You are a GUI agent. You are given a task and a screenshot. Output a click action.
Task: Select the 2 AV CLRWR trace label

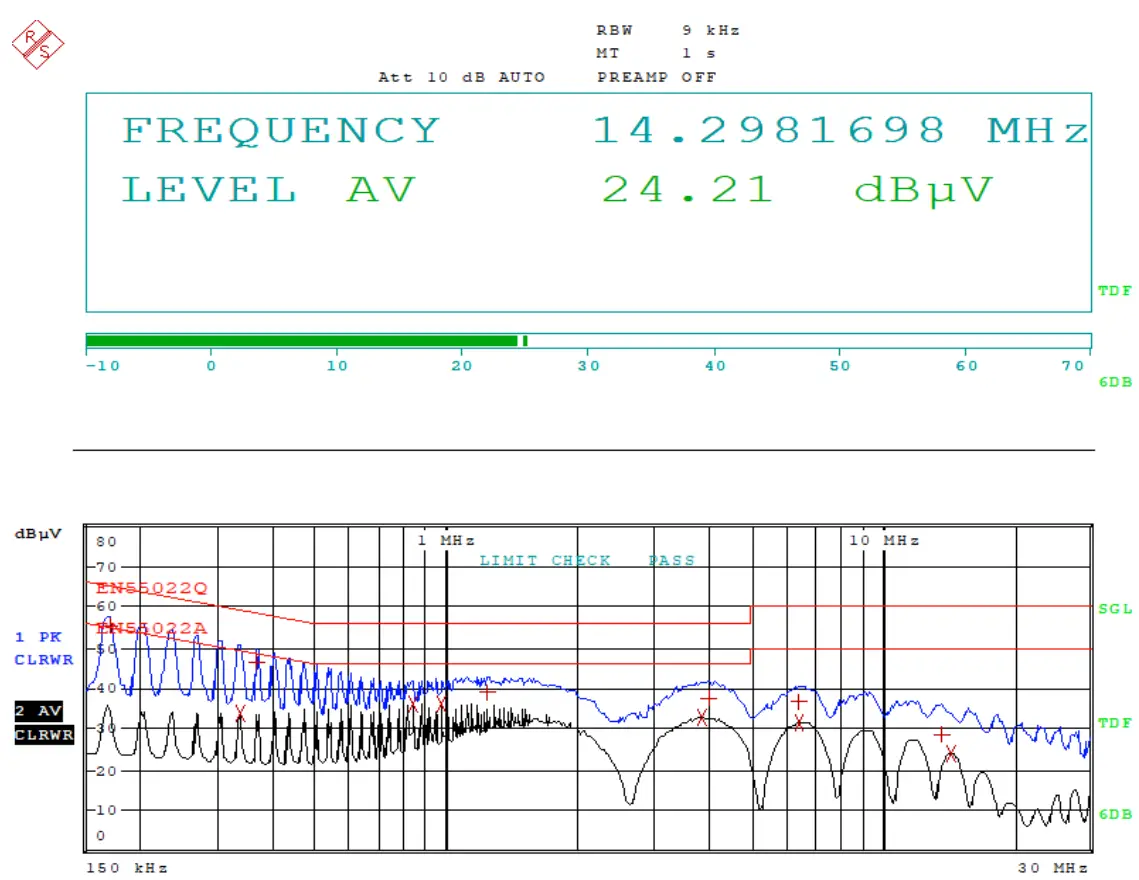(40, 723)
